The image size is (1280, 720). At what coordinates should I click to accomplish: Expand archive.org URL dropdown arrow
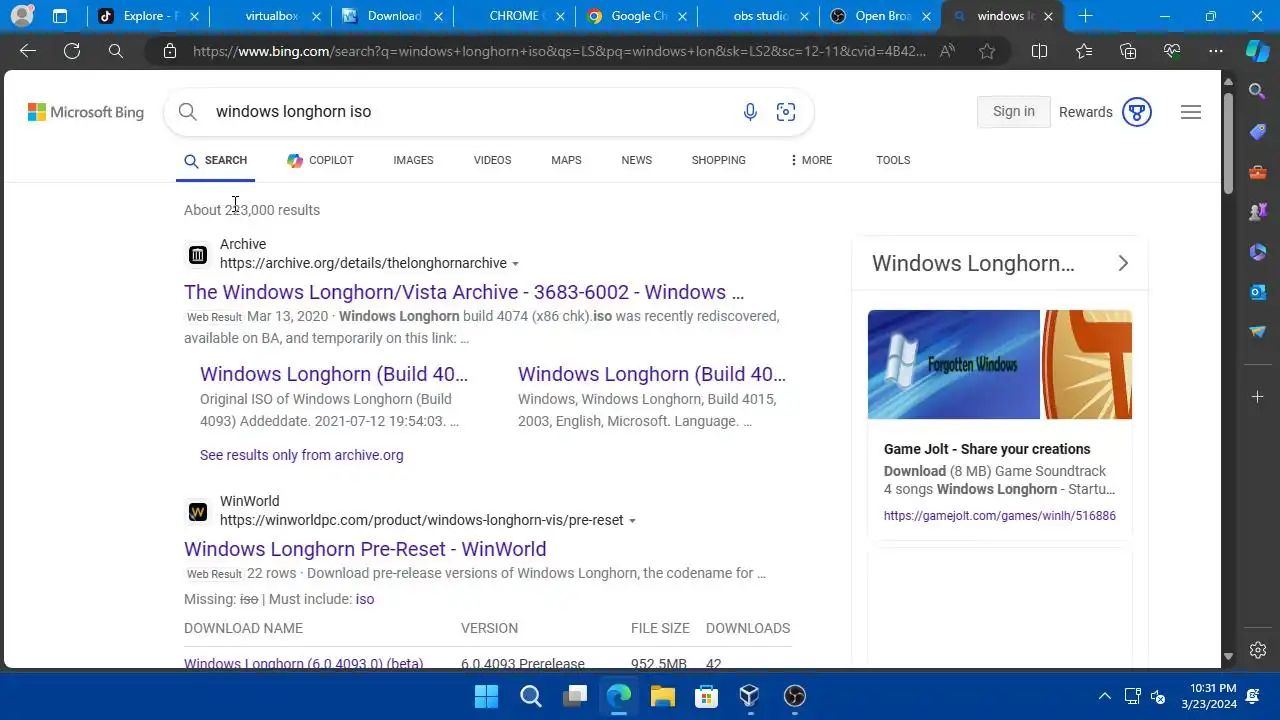coord(516,264)
